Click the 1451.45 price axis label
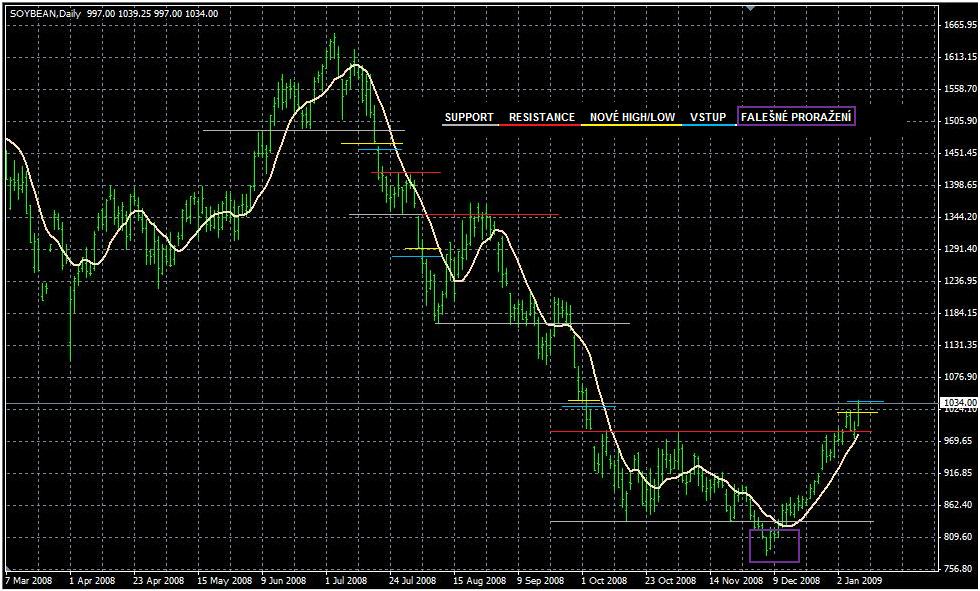The width and height of the screenshot is (980, 591). pos(962,153)
